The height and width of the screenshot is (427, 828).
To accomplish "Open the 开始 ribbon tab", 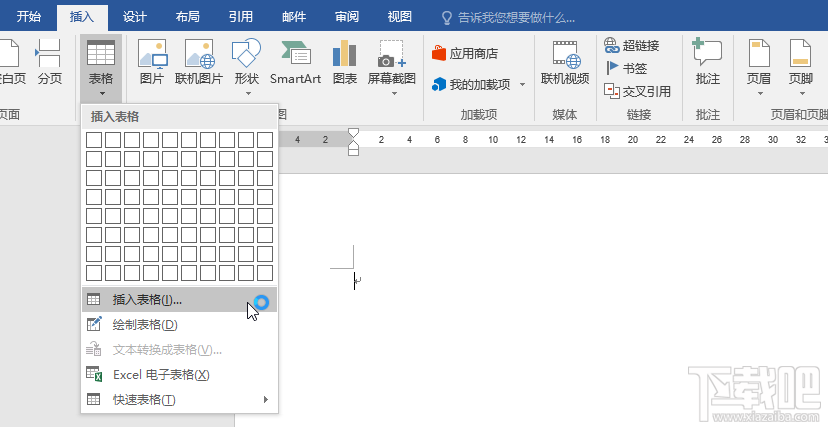I will coord(29,17).
